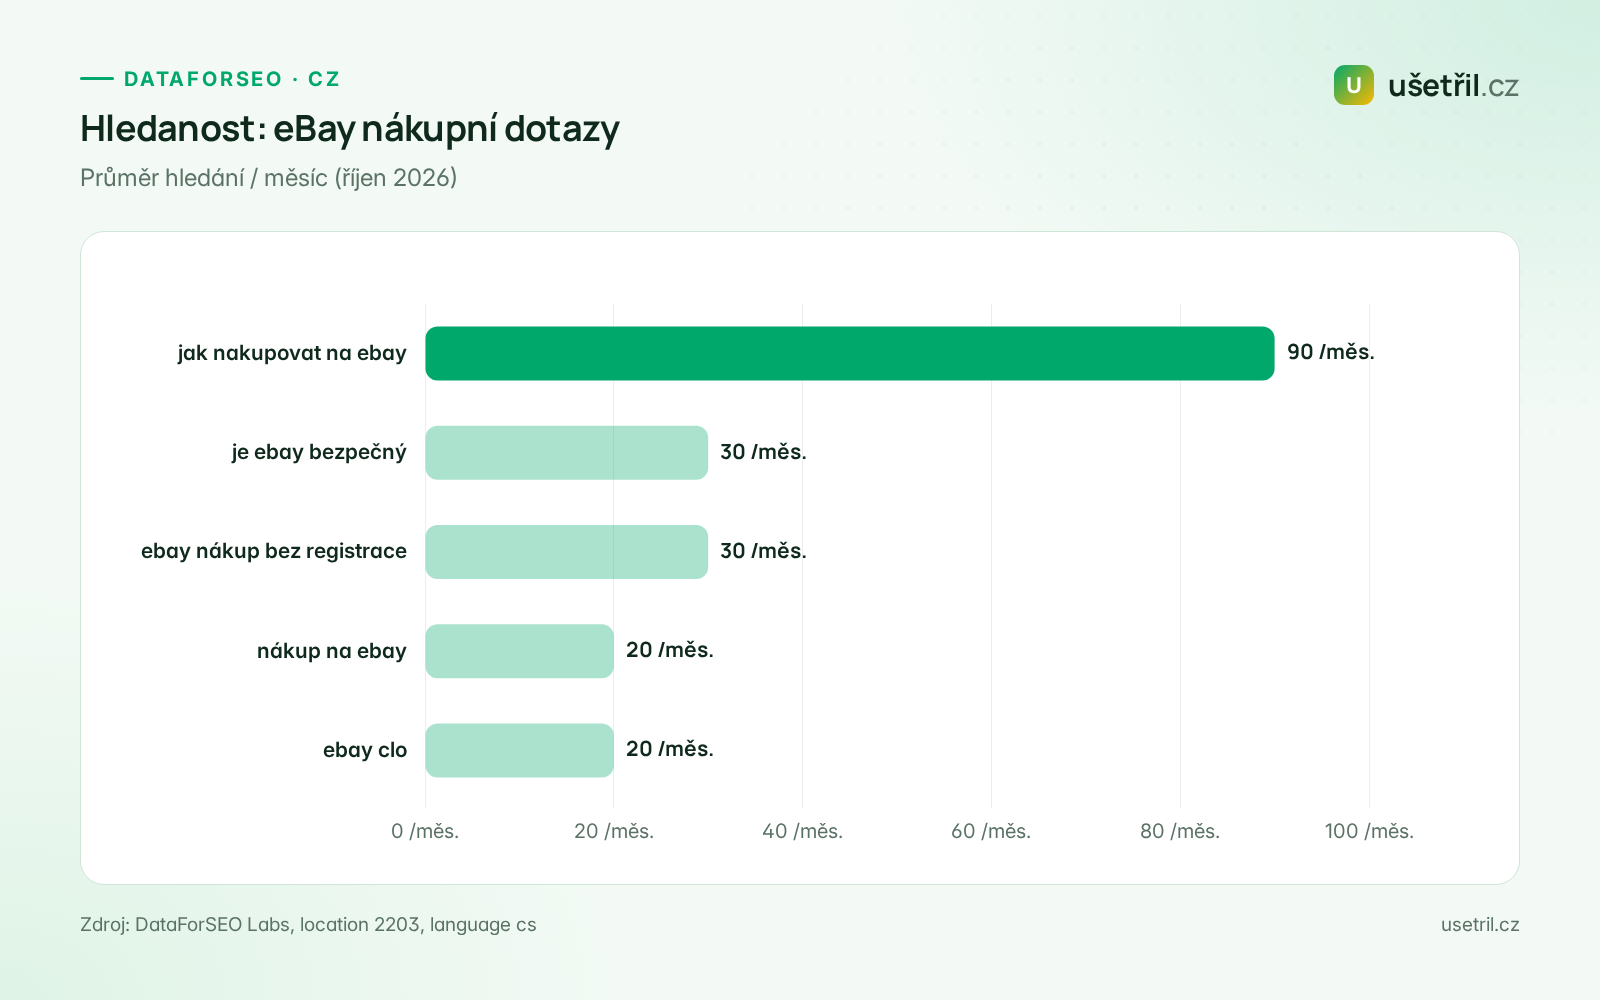Click the '40 /měs.' axis tick
Image resolution: width=1600 pixels, height=1000 pixels.
click(x=803, y=831)
